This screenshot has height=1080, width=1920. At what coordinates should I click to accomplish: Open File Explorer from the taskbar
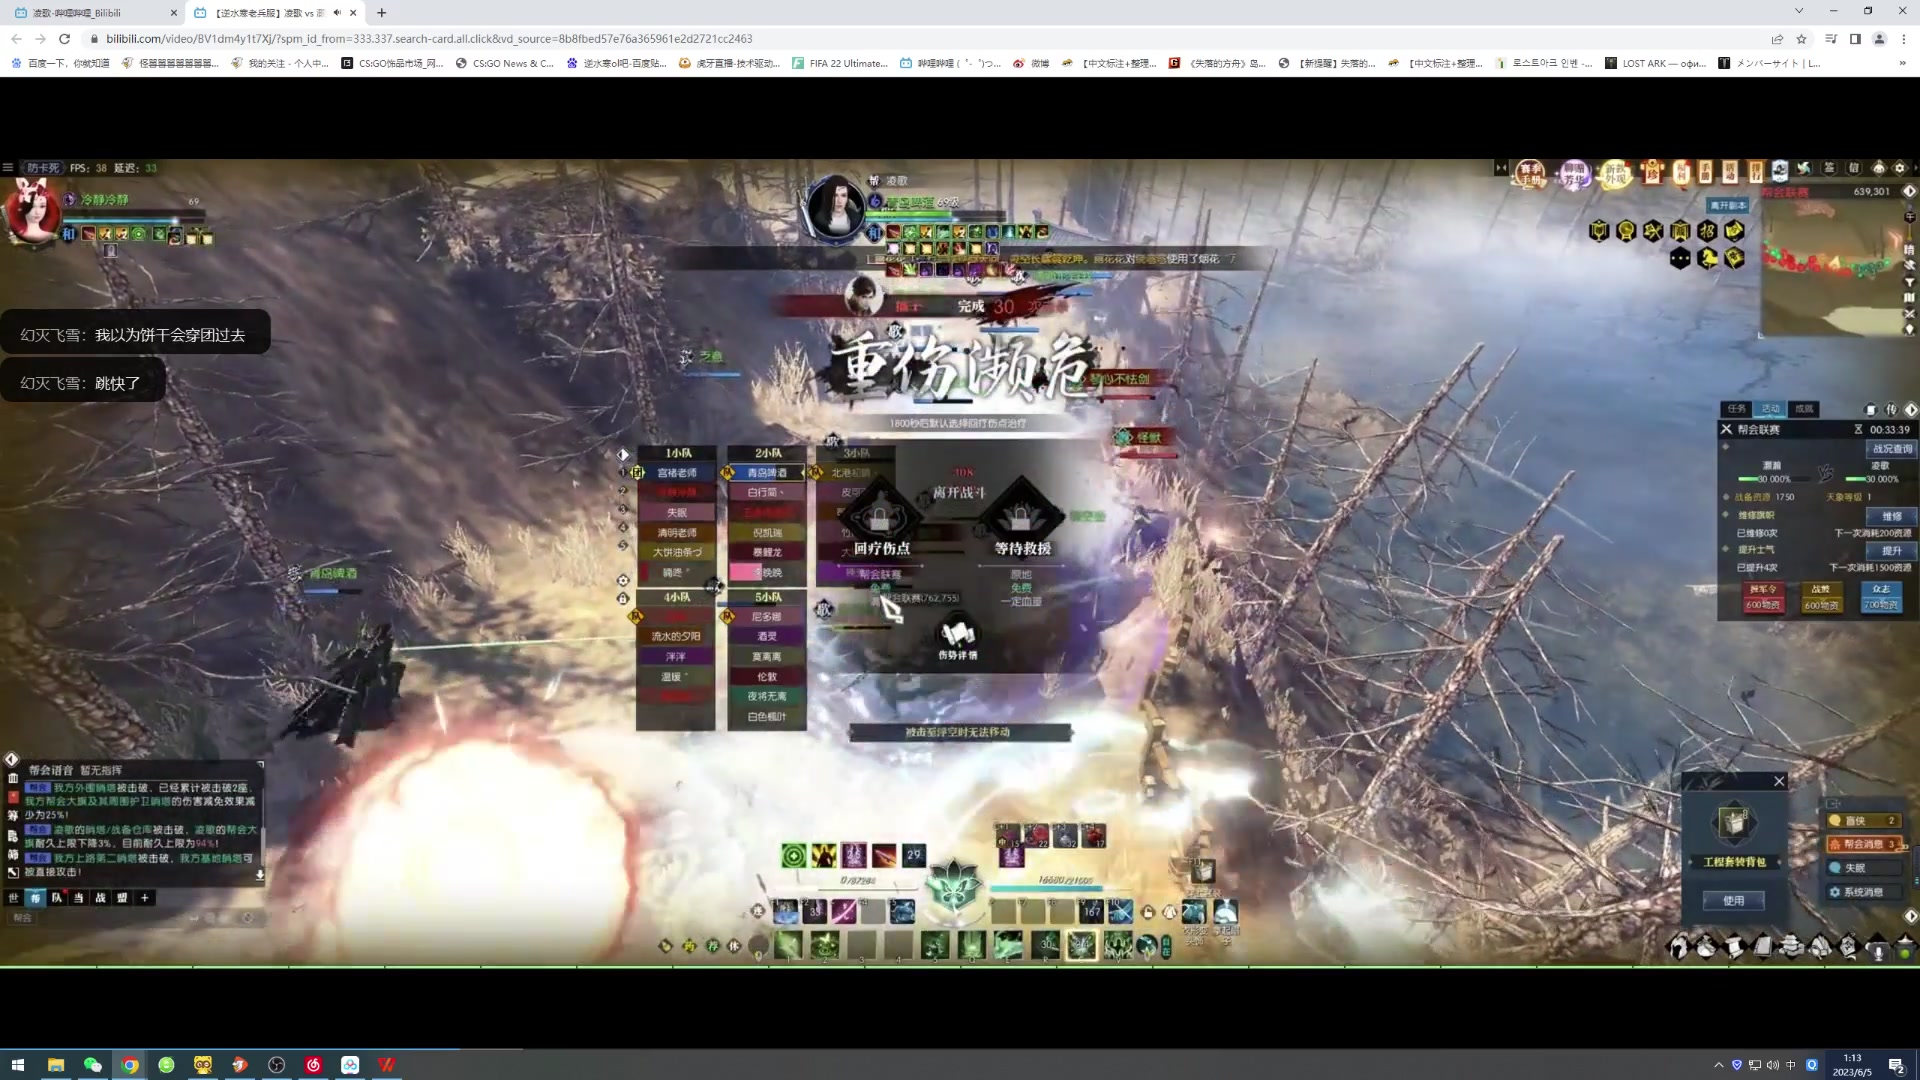coord(55,1065)
